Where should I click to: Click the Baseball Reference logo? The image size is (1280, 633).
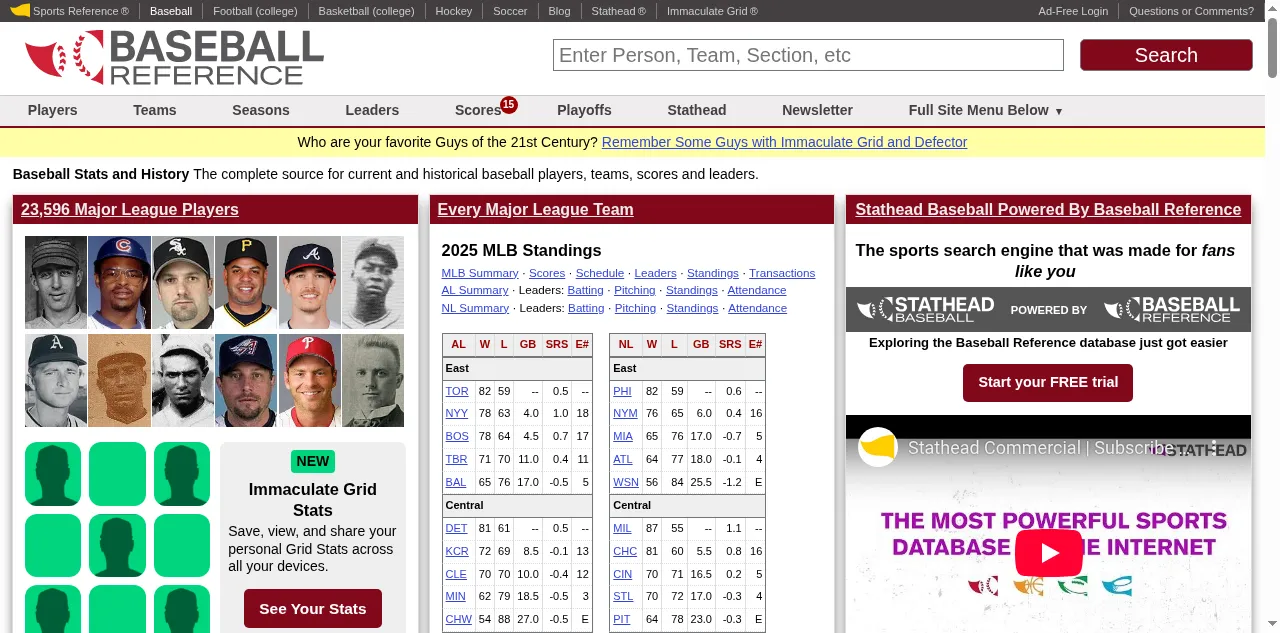coord(174,57)
